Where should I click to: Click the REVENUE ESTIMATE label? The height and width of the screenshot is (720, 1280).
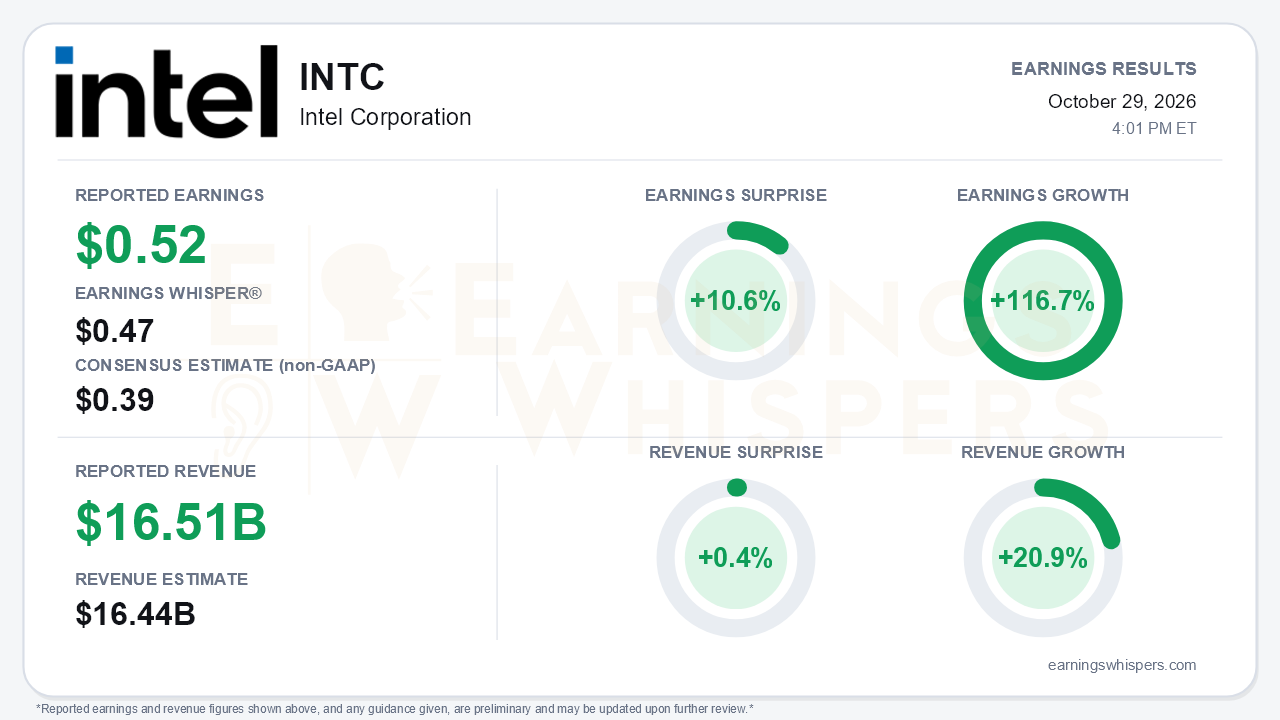pyautogui.click(x=162, y=579)
